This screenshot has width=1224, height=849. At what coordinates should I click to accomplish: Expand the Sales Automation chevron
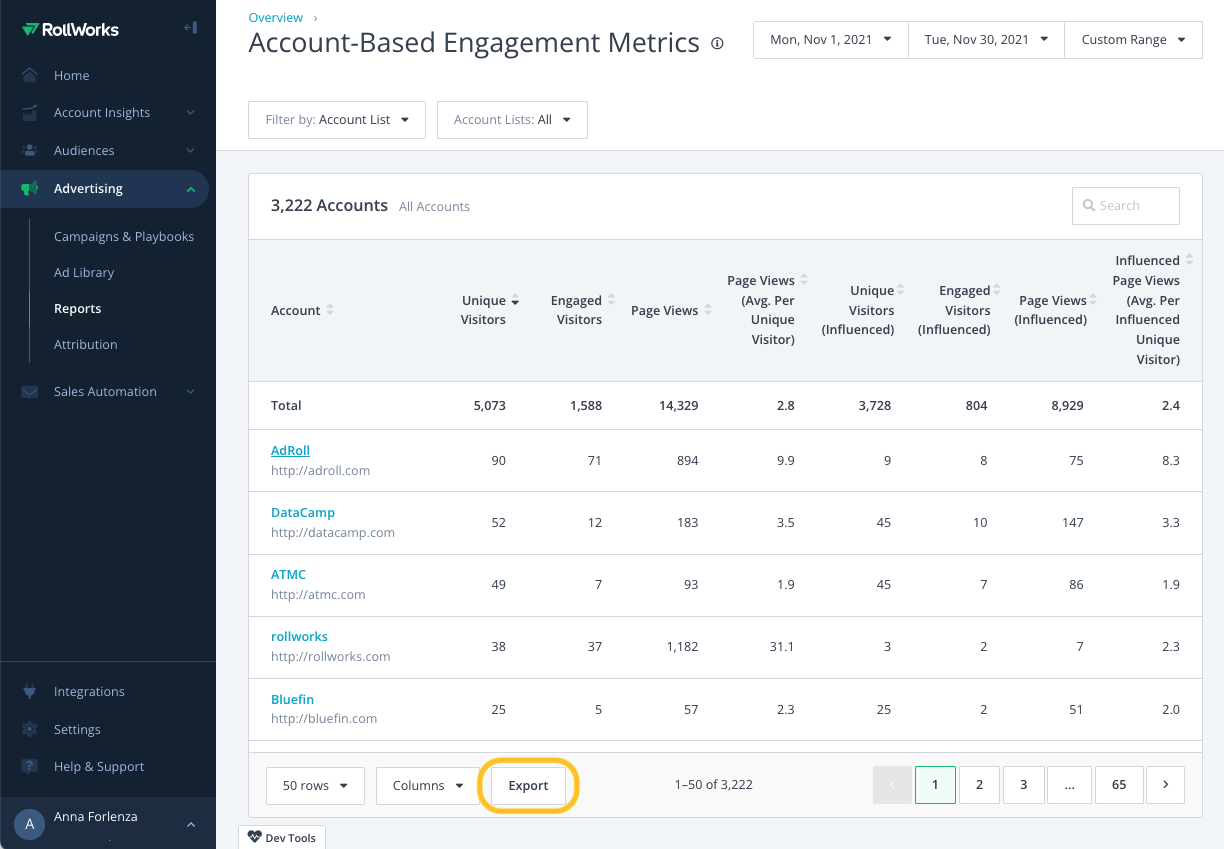pos(190,392)
